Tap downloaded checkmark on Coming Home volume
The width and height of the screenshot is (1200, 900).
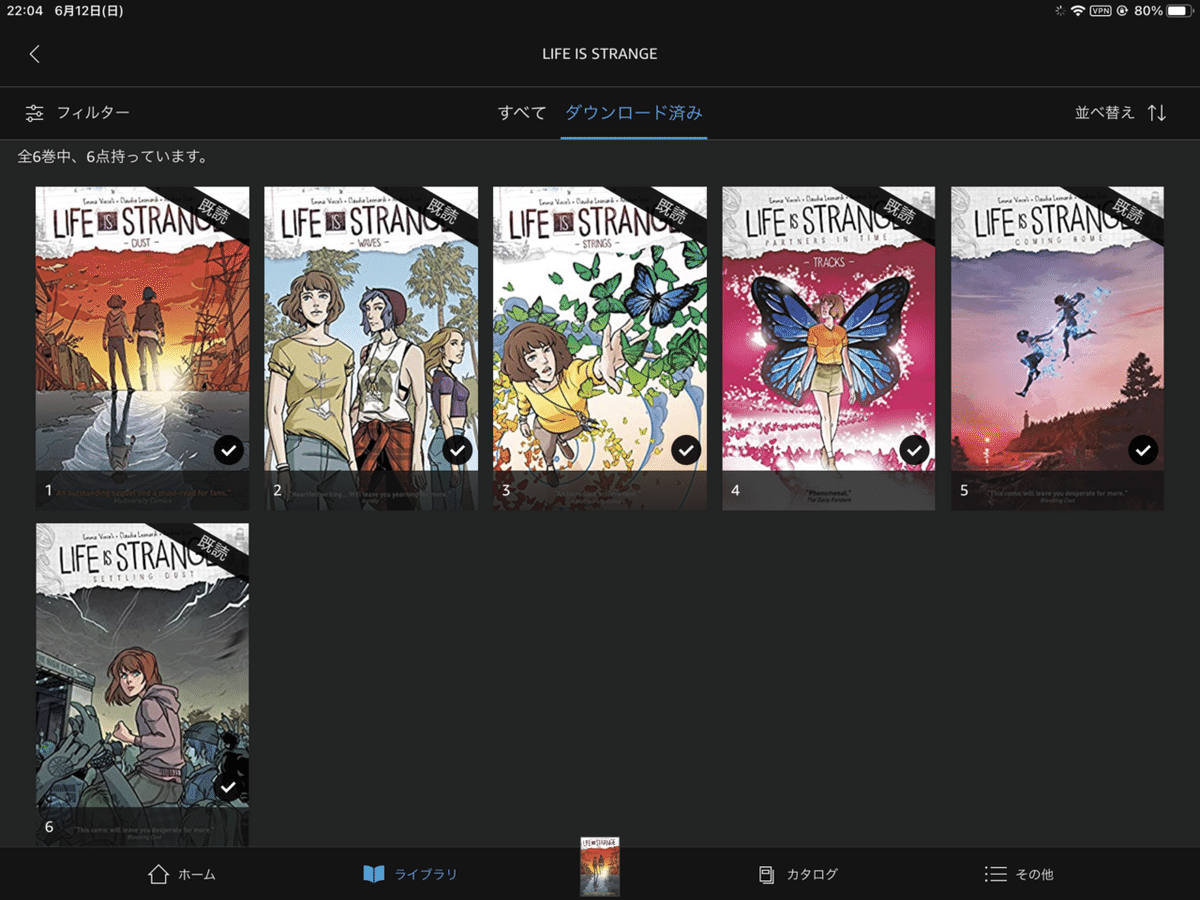(x=1143, y=450)
